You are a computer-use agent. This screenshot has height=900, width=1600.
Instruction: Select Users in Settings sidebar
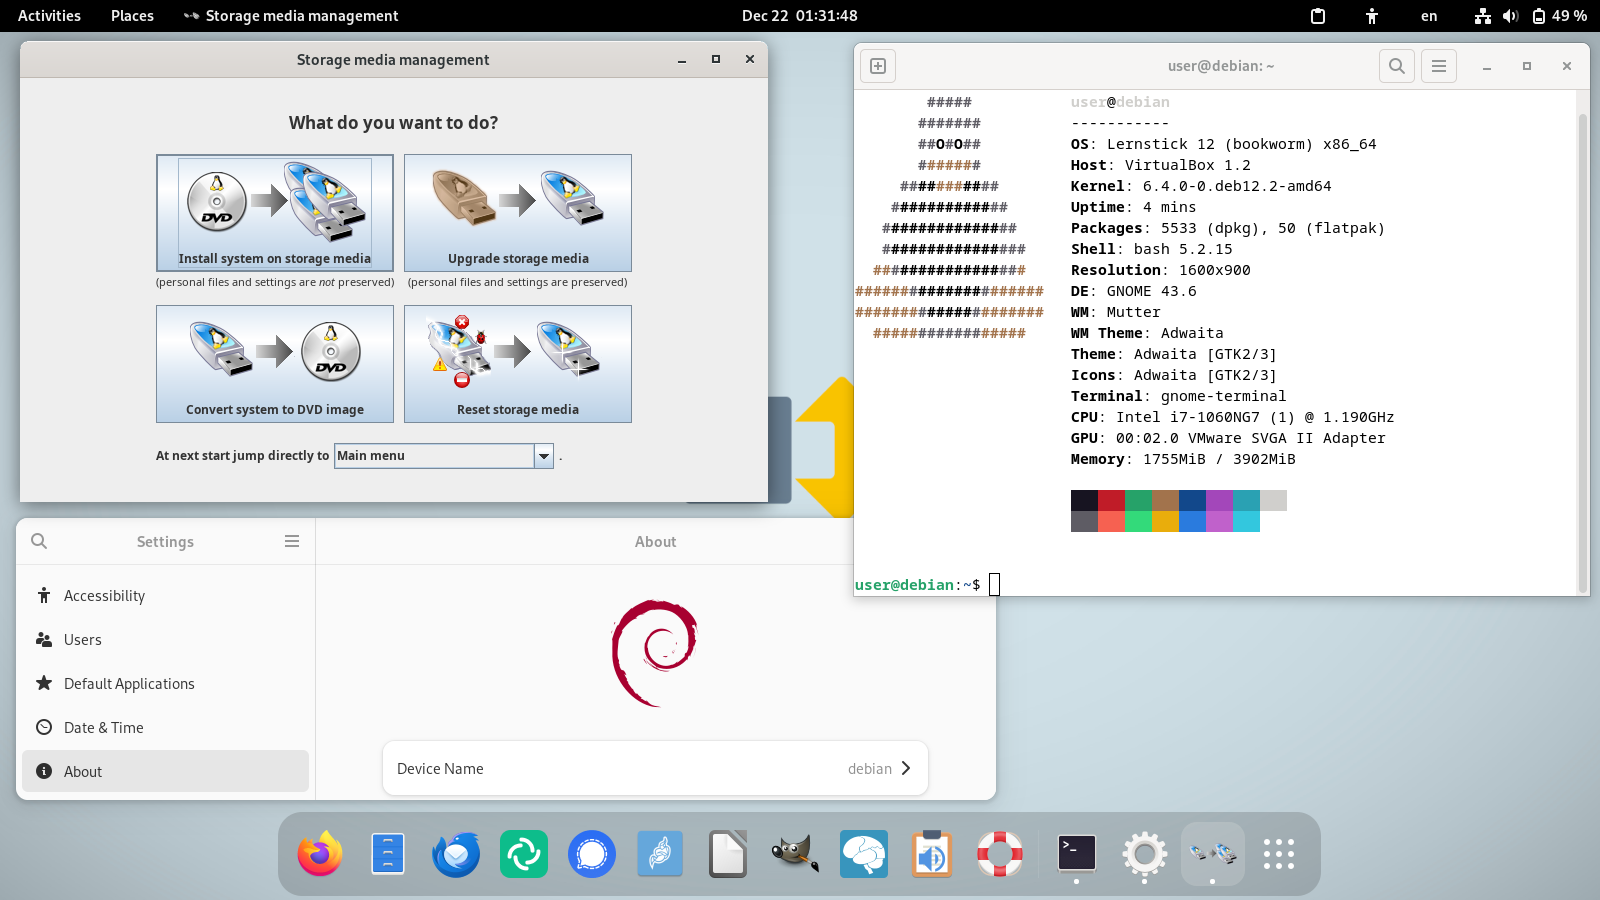165,640
